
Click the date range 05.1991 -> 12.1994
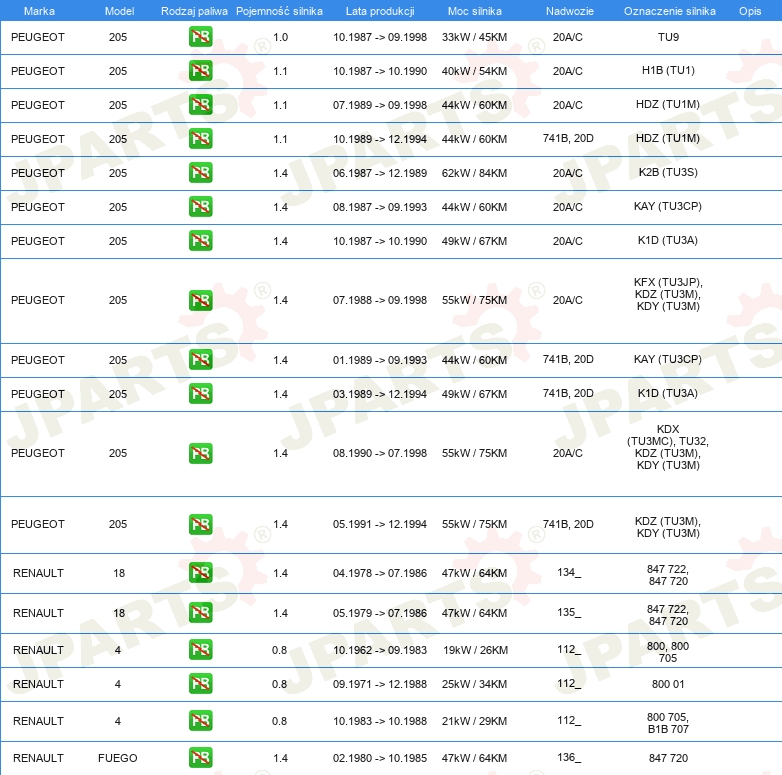[x=380, y=524]
